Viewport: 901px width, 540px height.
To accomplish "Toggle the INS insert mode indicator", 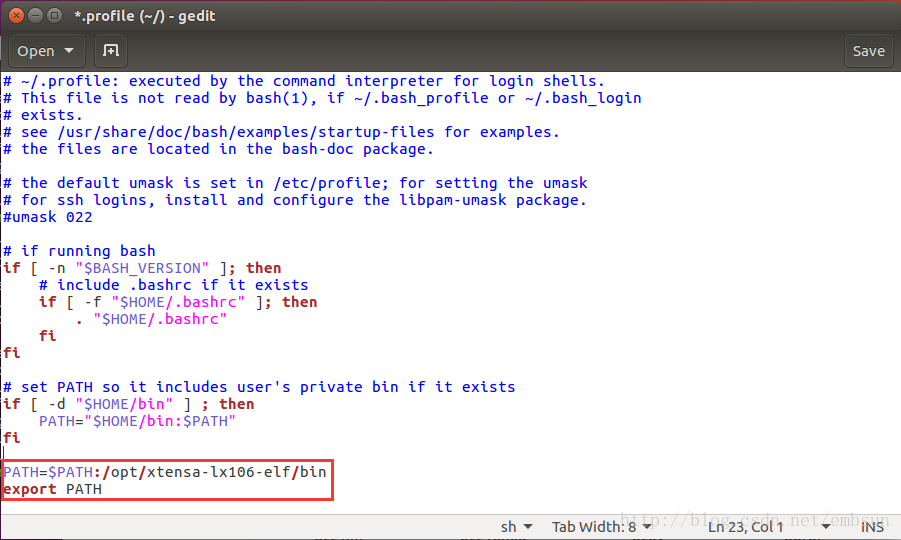I will [x=872, y=527].
